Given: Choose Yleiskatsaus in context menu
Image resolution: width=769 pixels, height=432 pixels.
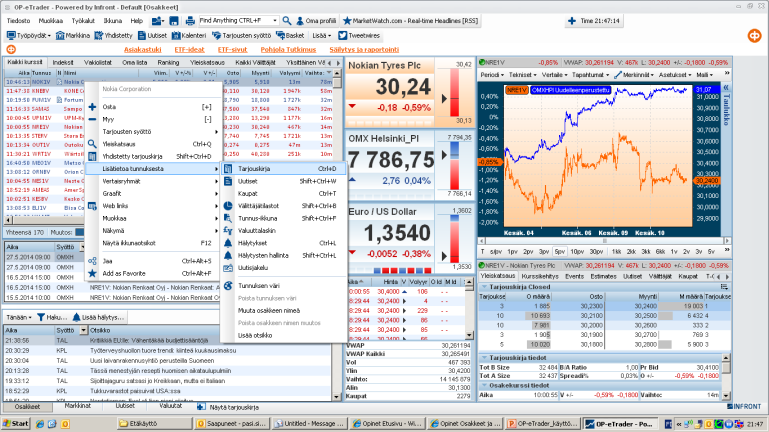Looking at the screenshot, I should tap(153, 144).
